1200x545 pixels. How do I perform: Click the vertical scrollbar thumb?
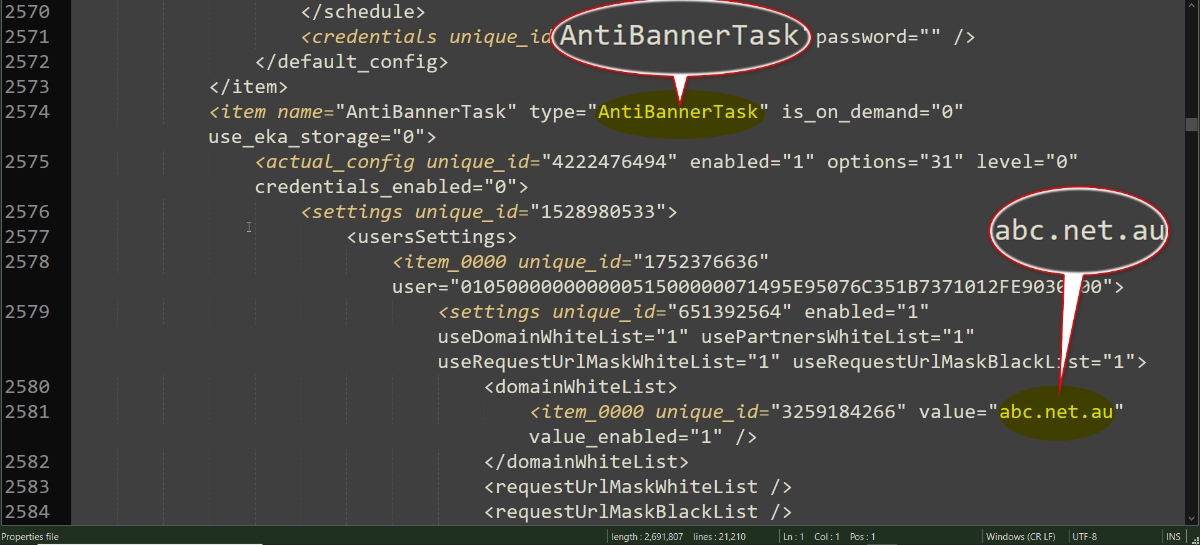click(1191, 124)
